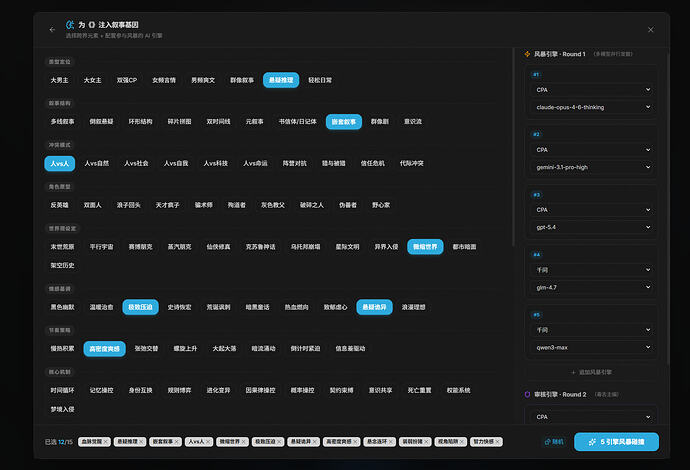690x470 pixels.
Task: Enable the 书信体/日记体 structure tag
Action: [297, 121]
